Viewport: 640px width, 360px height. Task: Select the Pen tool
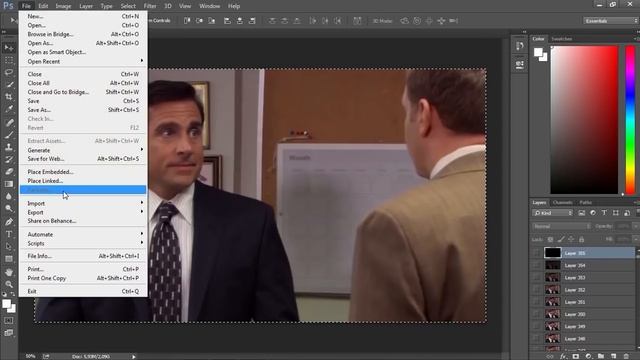click(9, 222)
